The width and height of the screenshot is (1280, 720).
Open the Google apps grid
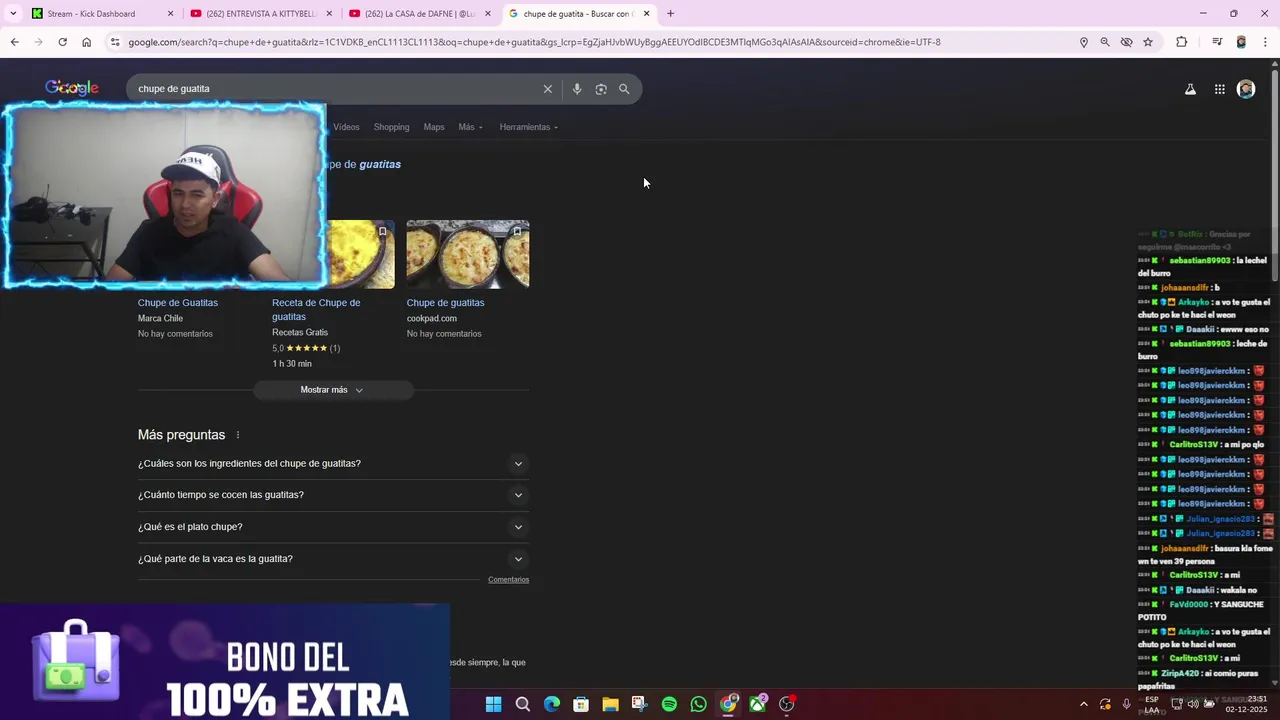1220,89
